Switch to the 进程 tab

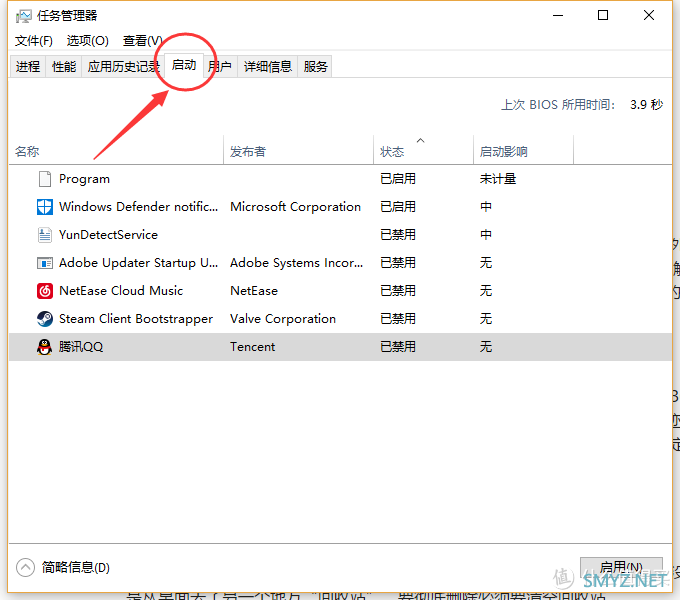(x=28, y=66)
